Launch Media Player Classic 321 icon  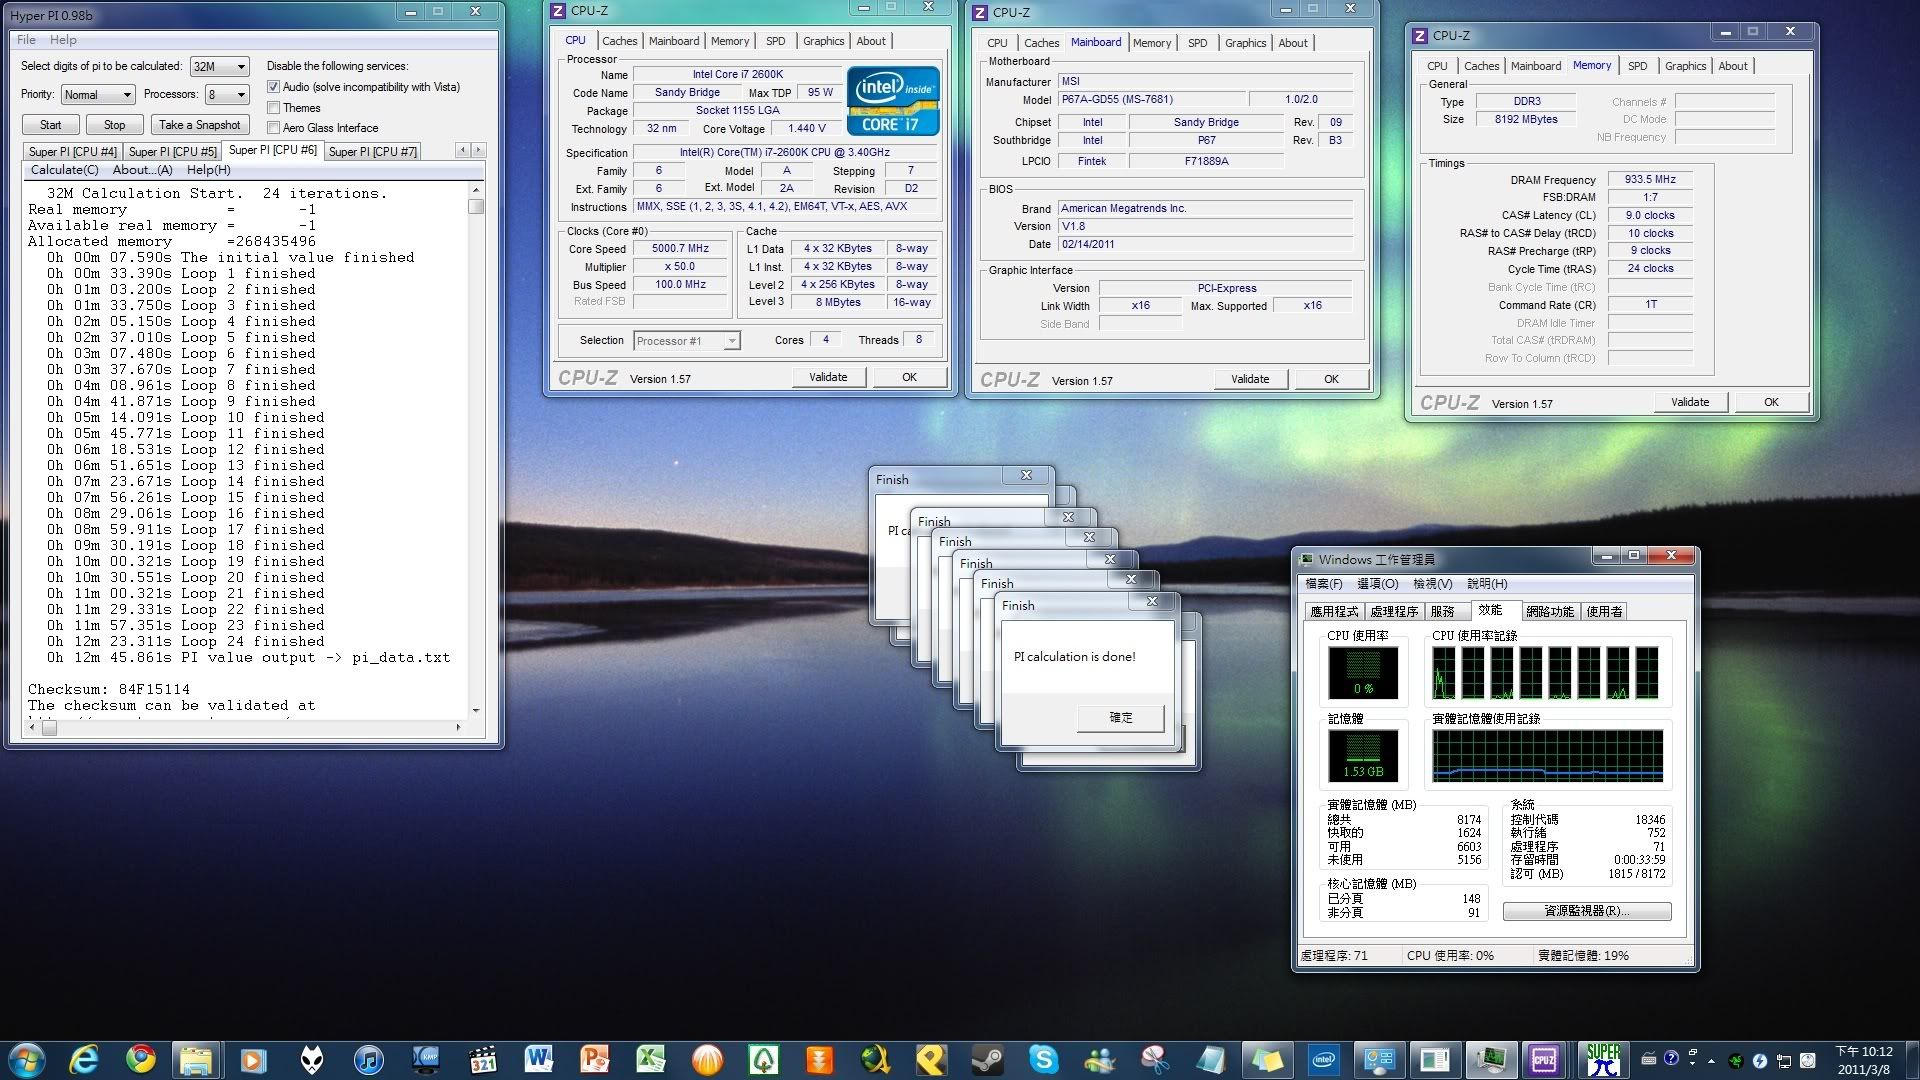483,1059
